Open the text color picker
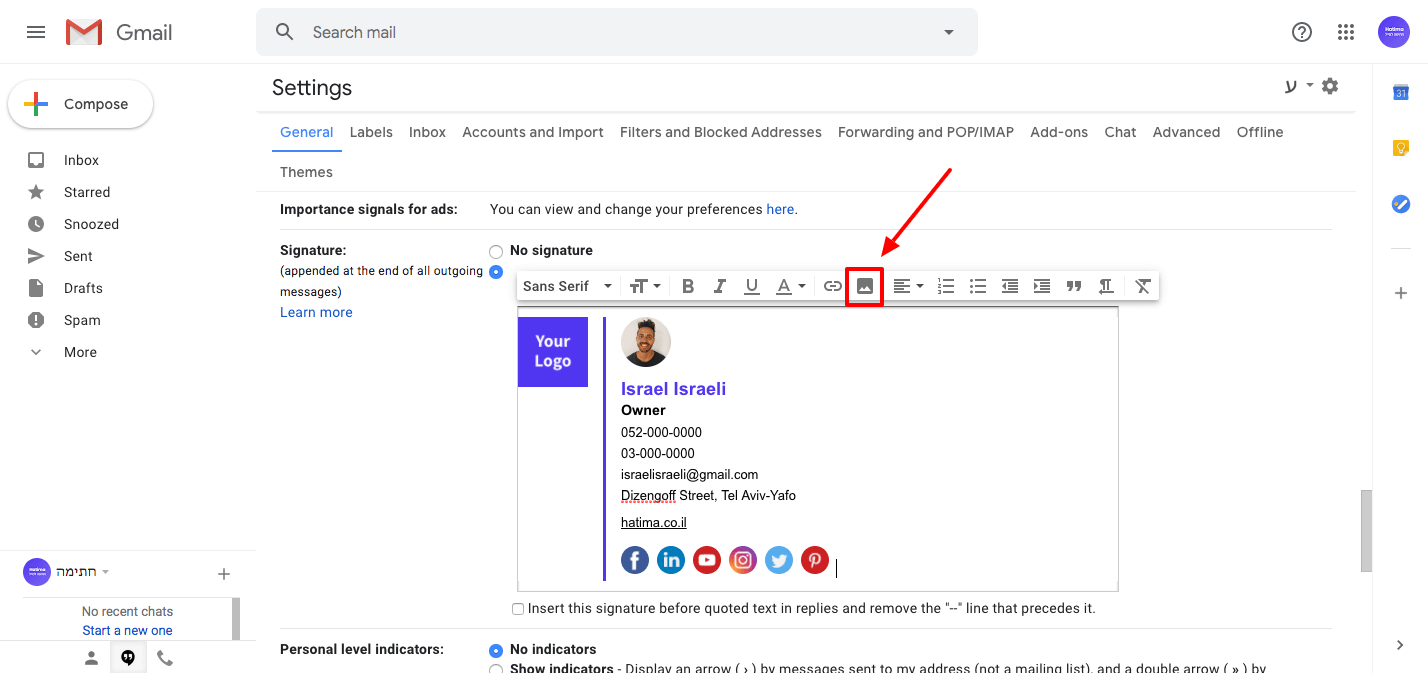Viewport: 1428px width, 673px height. 790,286
